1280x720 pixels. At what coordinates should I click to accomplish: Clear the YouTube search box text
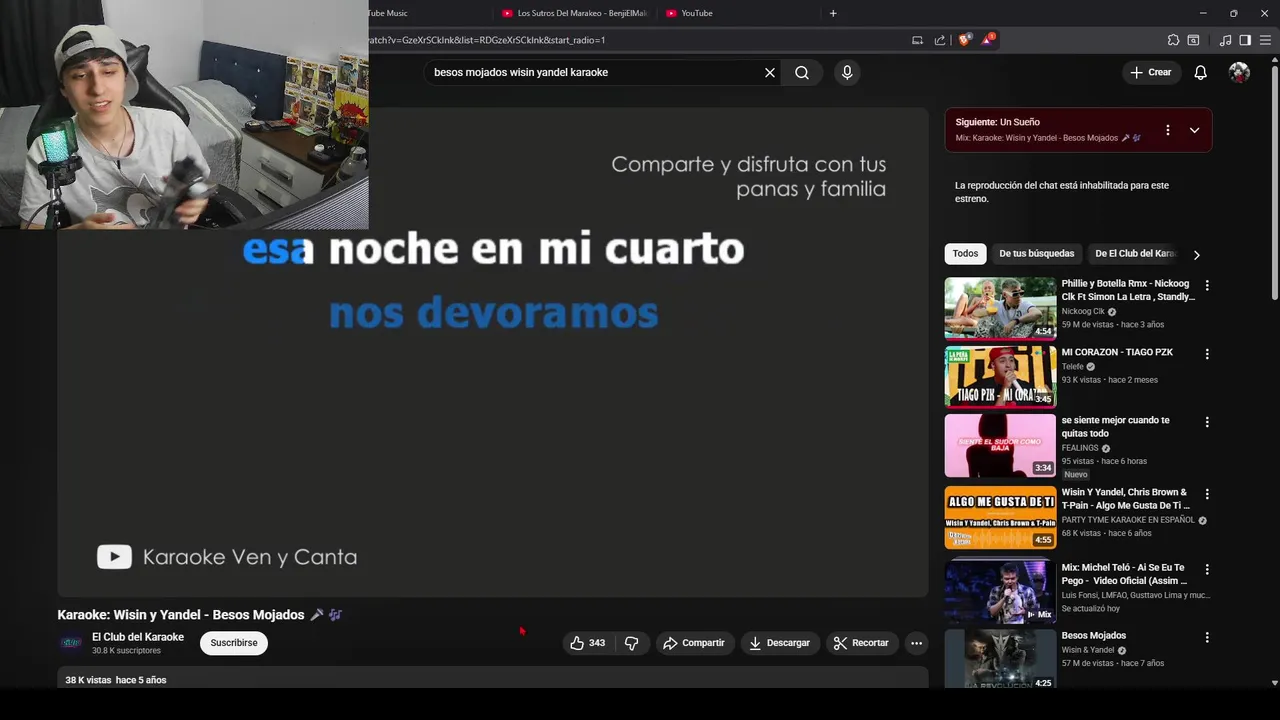click(x=770, y=72)
